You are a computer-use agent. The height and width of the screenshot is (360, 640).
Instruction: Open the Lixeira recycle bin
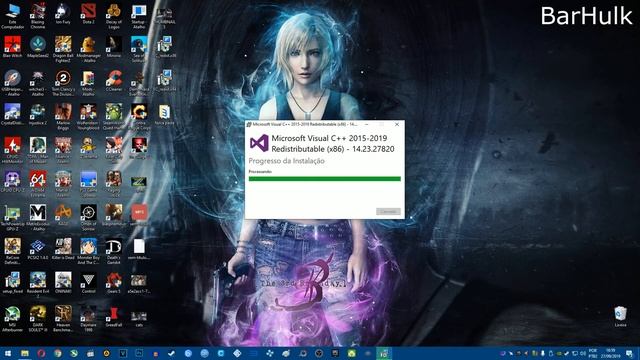click(620, 316)
